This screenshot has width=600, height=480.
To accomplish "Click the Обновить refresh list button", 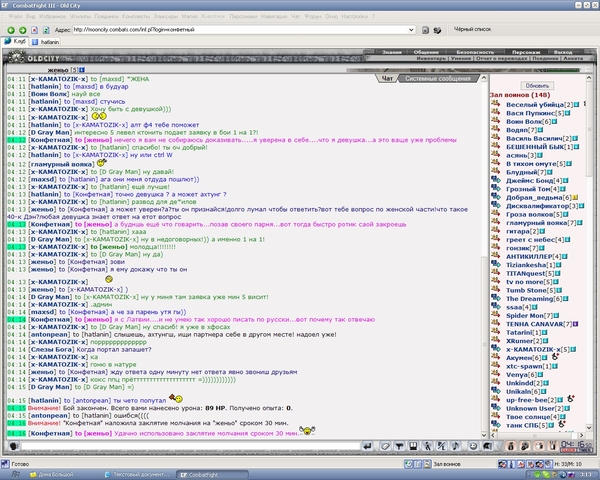I will pos(537,86).
